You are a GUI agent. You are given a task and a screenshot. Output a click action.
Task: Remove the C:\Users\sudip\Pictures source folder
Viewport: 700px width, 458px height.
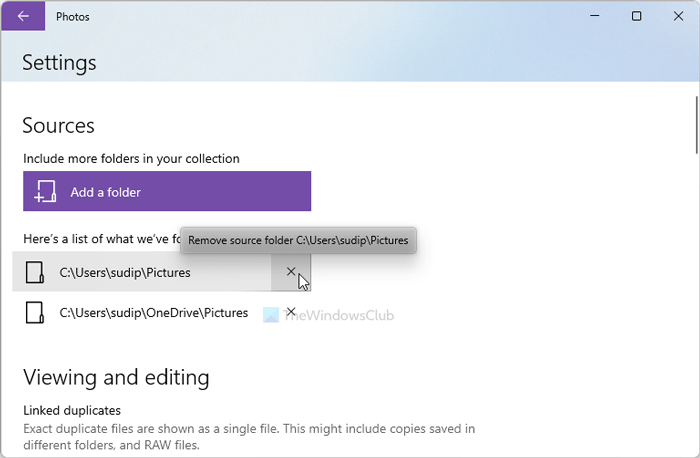pyautogui.click(x=291, y=272)
